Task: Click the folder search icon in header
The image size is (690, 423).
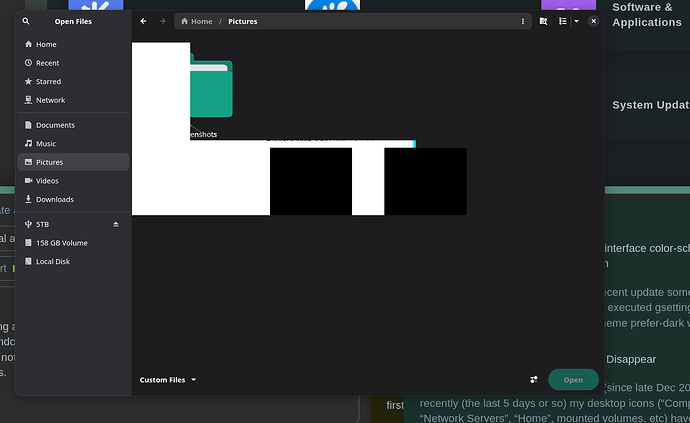Action: pos(543,21)
